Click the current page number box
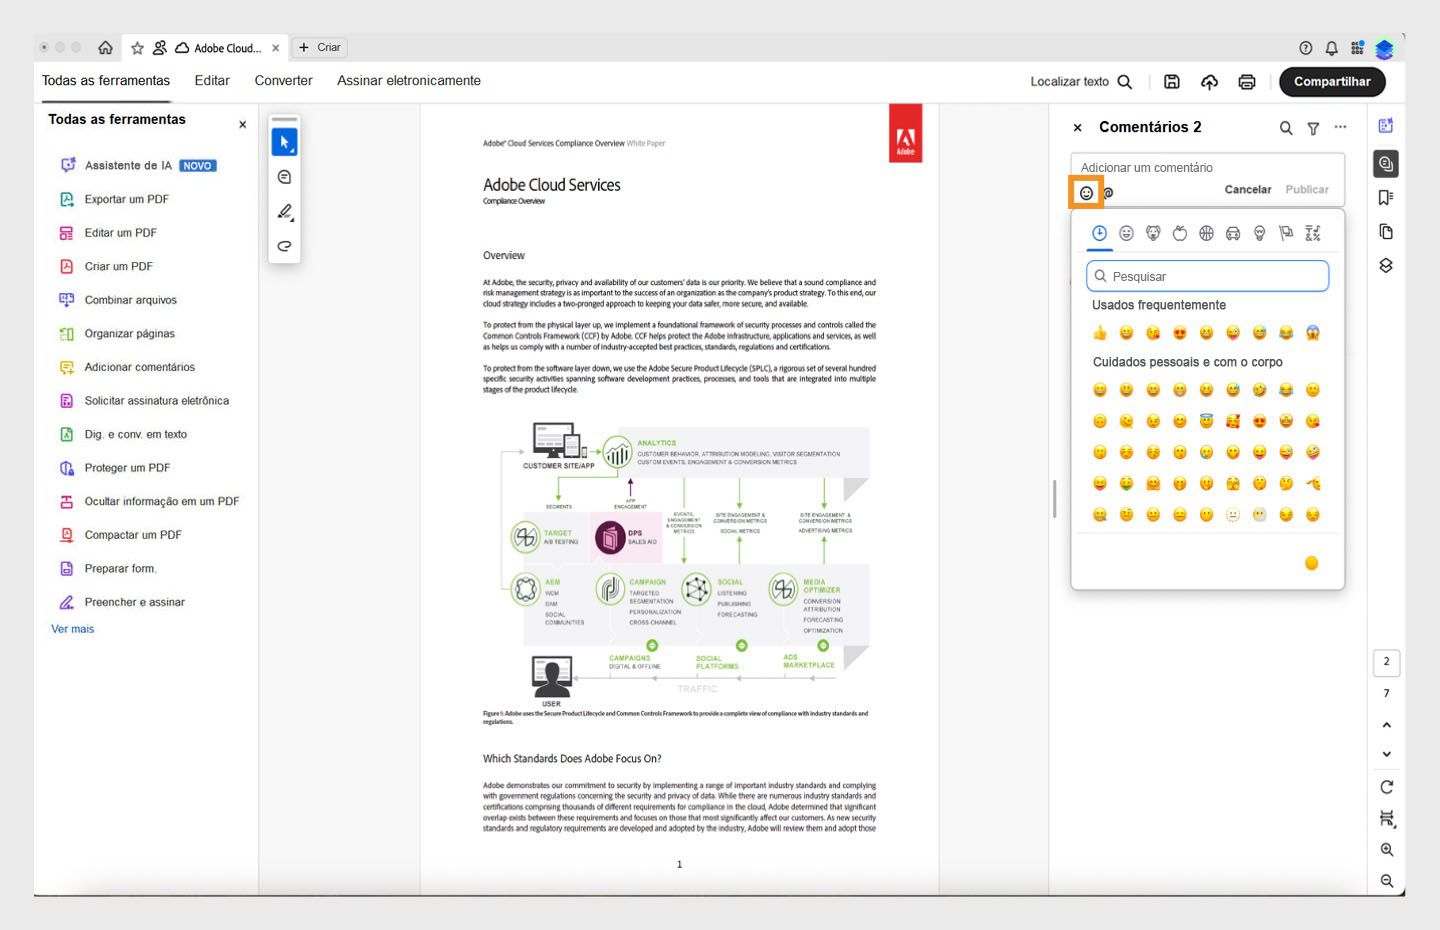1440x930 pixels. click(x=1386, y=662)
